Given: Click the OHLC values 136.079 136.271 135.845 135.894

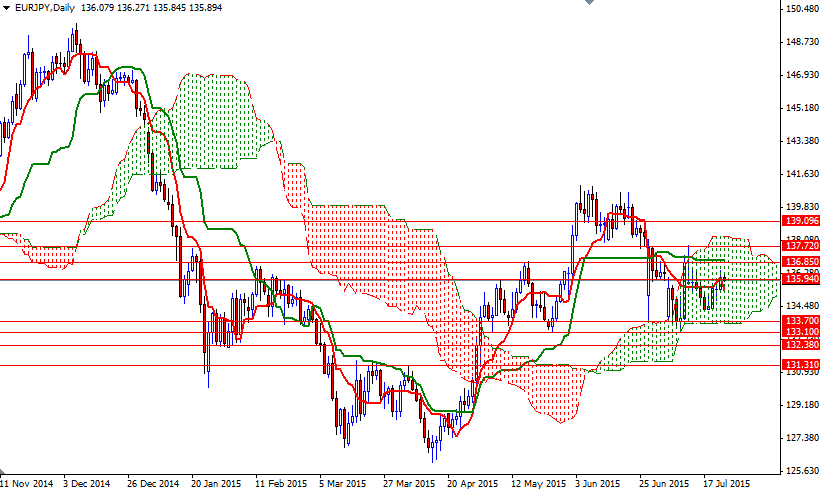Looking at the screenshot, I should tap(152, 8).
